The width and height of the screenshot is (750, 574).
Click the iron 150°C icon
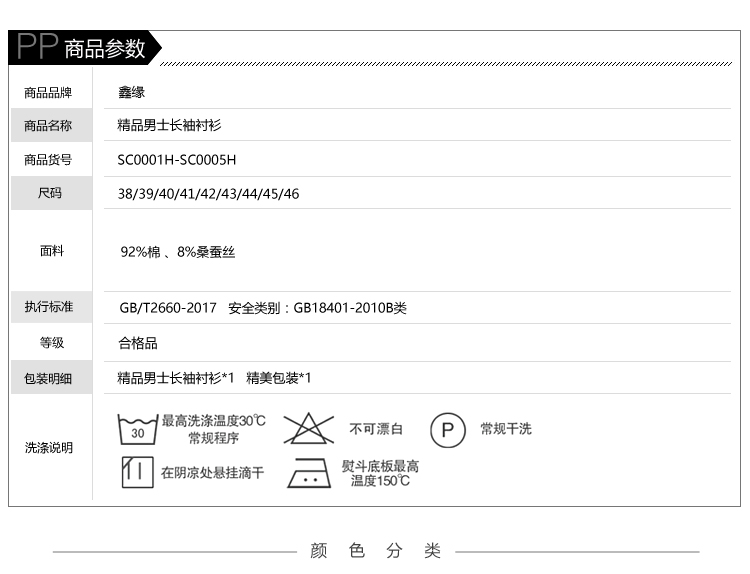point(309,473)
